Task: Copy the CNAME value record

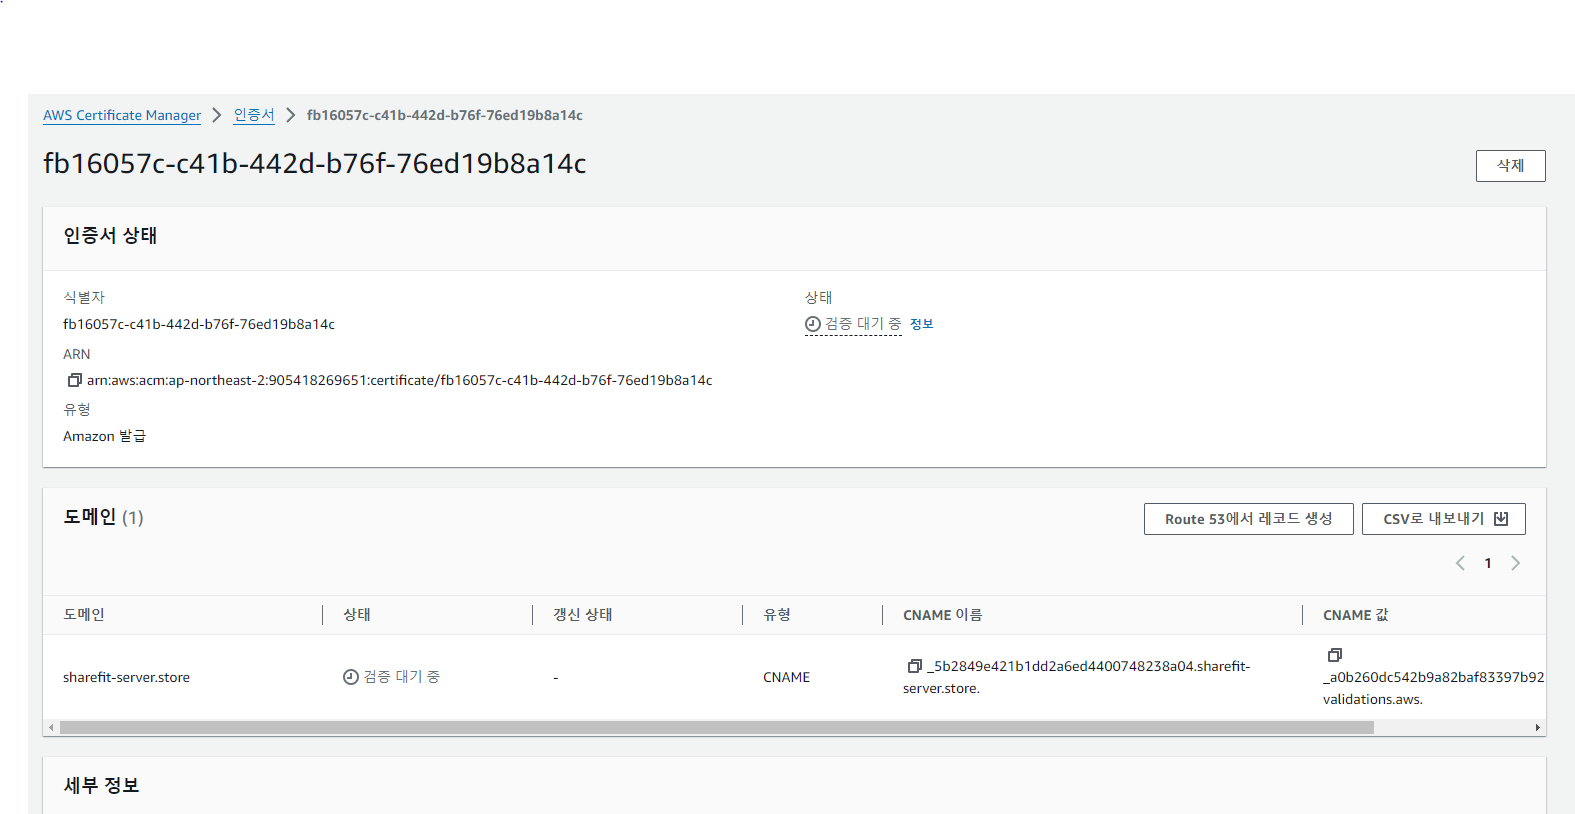Action: pyautogui.click(x=1334, y=655)
